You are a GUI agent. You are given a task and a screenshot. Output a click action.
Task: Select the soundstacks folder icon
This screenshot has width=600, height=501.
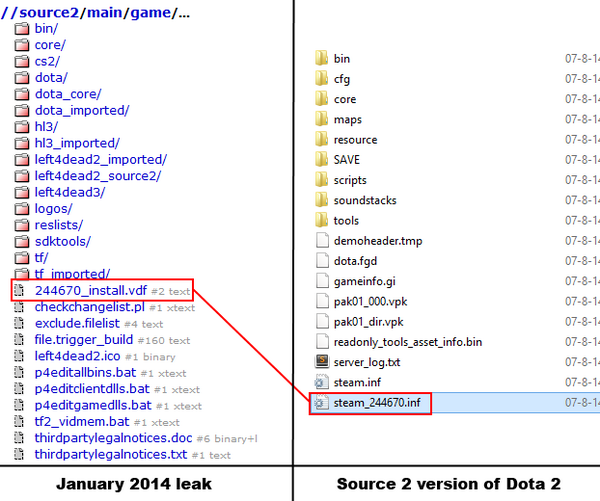(321, 200)
